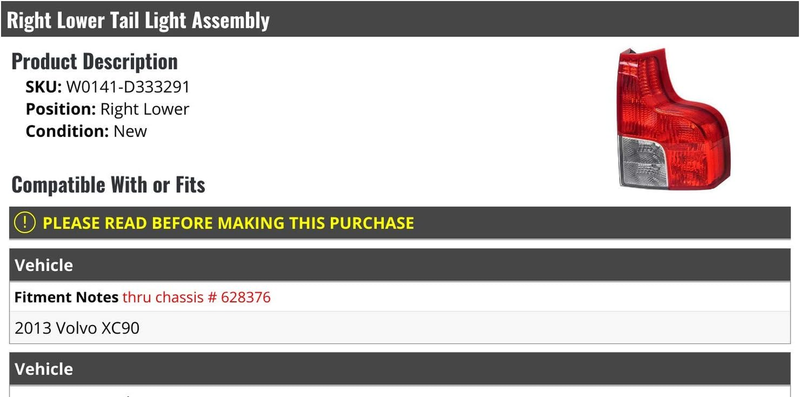
Task: Click the Compatible With or Fits heading
Action: tap(108, 184)
